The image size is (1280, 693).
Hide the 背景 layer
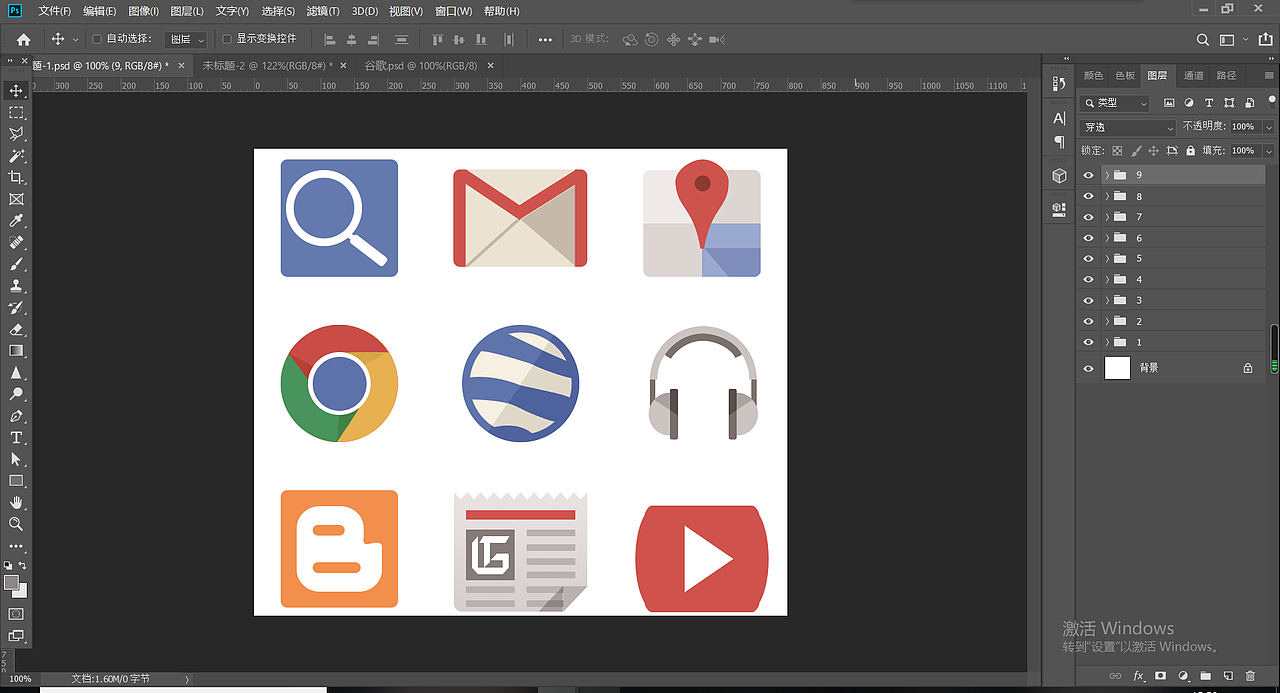coord(1089,368)
